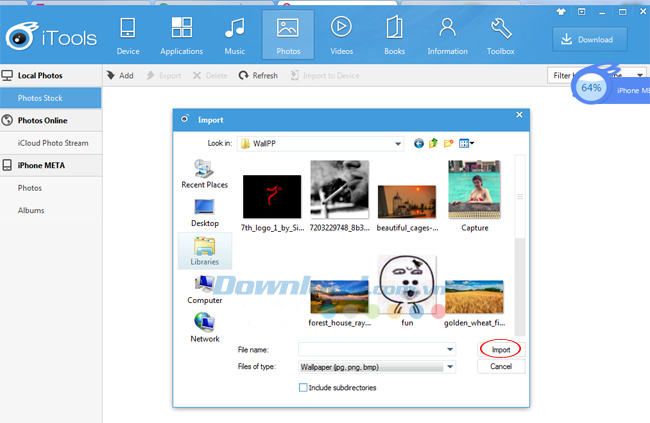Open iCloud Photo Stream in sidebar
The width and height of the screenshot is (650, 423).
coord(54,143)
